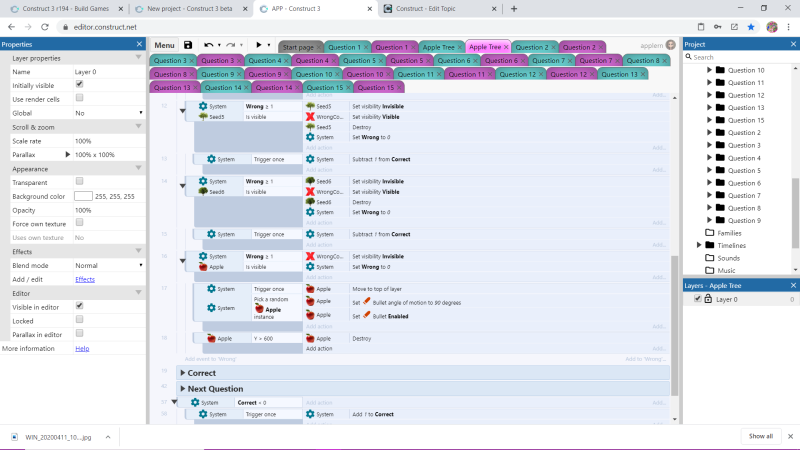800x450 pixels.
Task: Toggle the Force own texture checkbox
Action: [x=79, y=222]
